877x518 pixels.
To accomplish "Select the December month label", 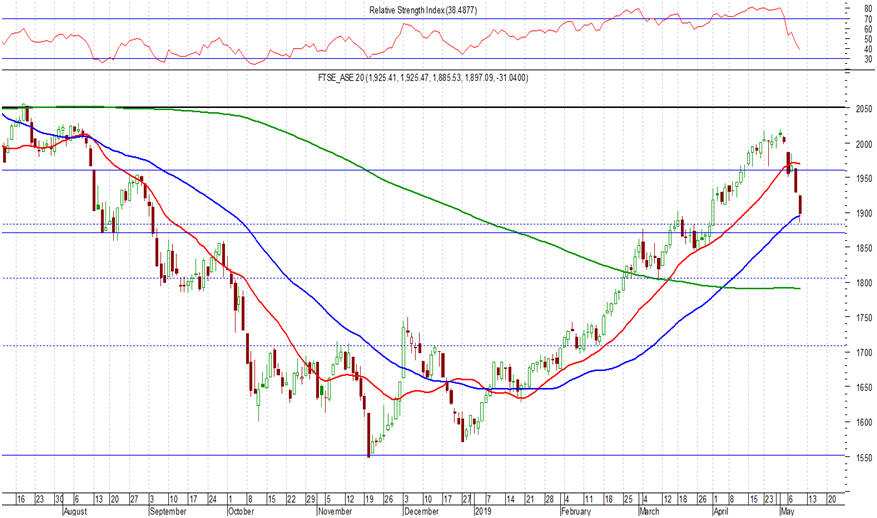I will click(421, 511).
